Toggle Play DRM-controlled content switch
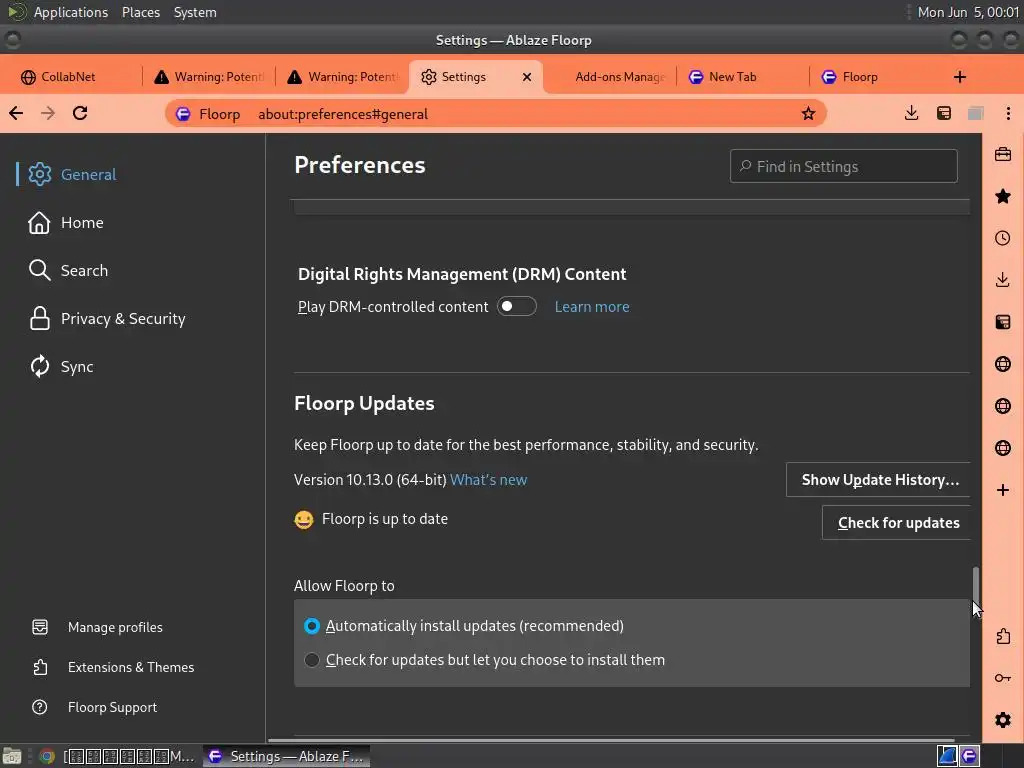This screenshot has width=1024, height=768. pos(517,306)
